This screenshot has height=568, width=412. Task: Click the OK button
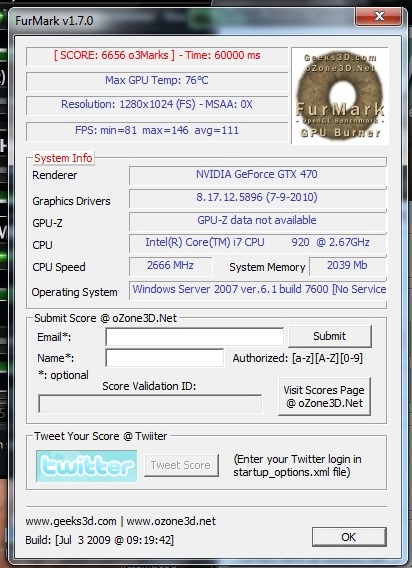click(349, 537)
